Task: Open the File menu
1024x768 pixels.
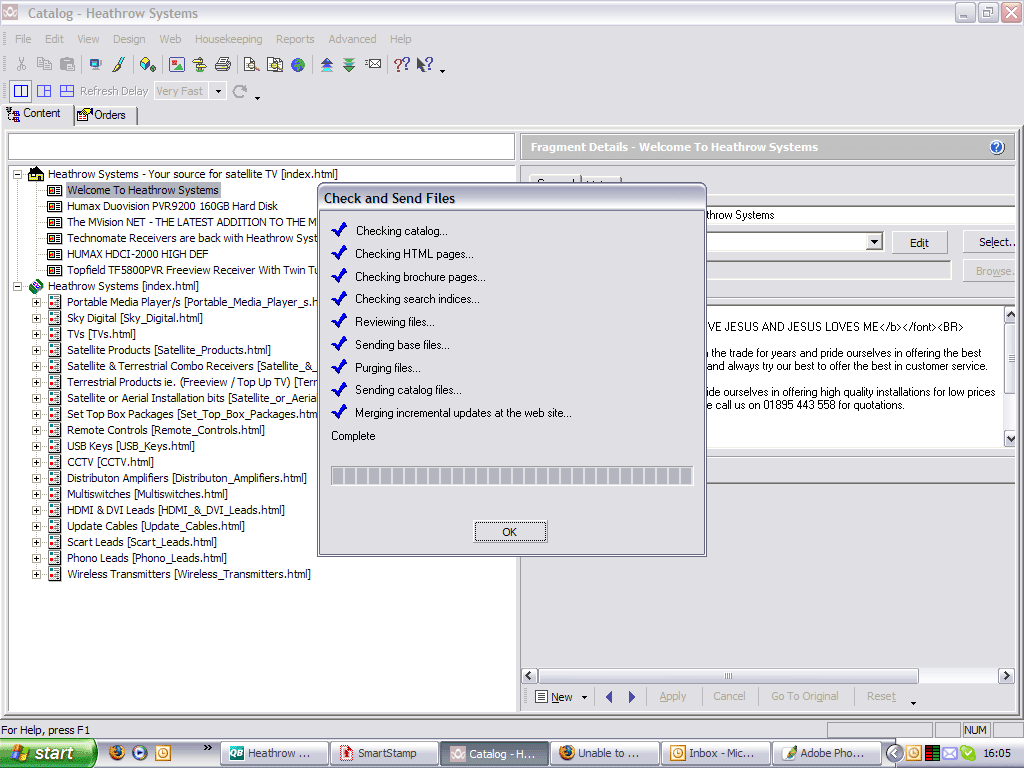Action: click(x=23, y=39)
